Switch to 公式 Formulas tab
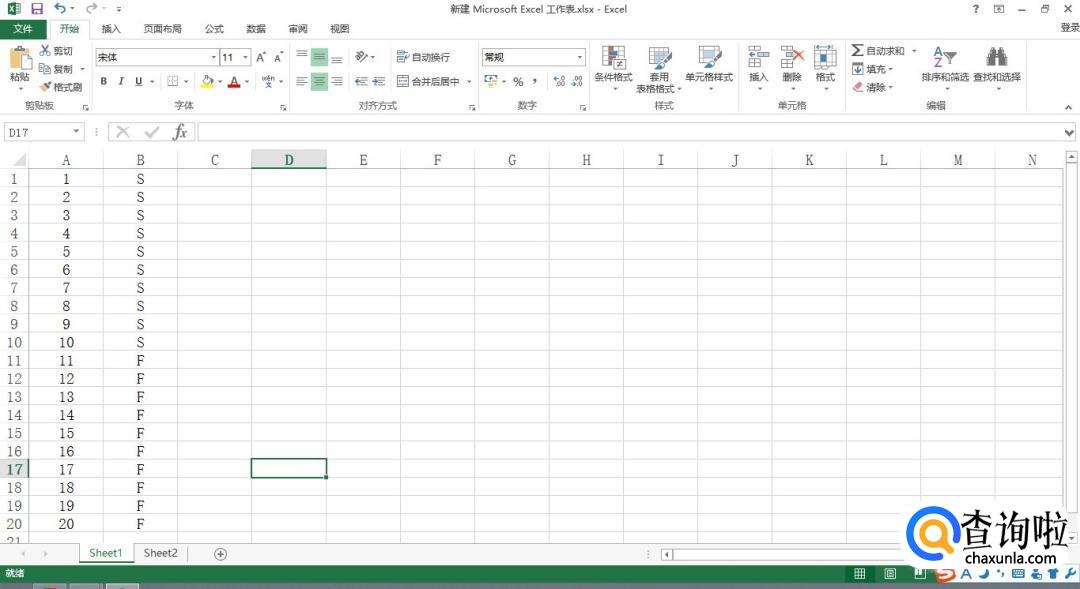 click(x=214, y=29)
